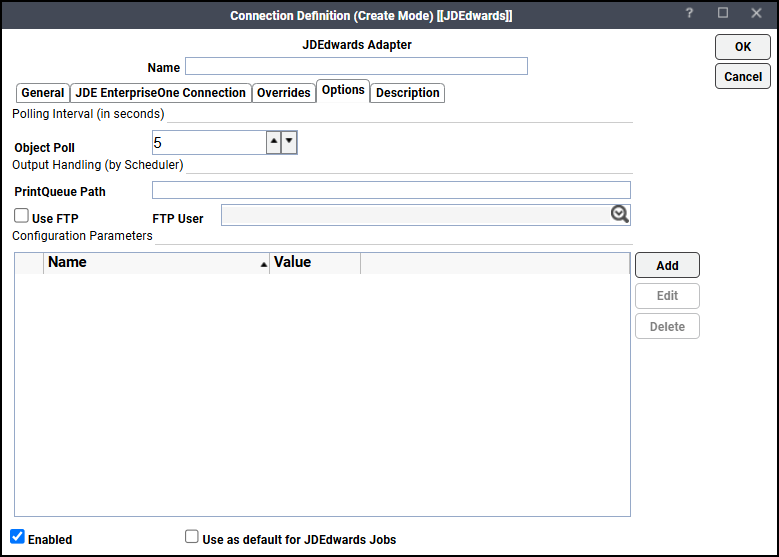
Task: Toggle the Use FTP checkbox
Action: [21, 216]
